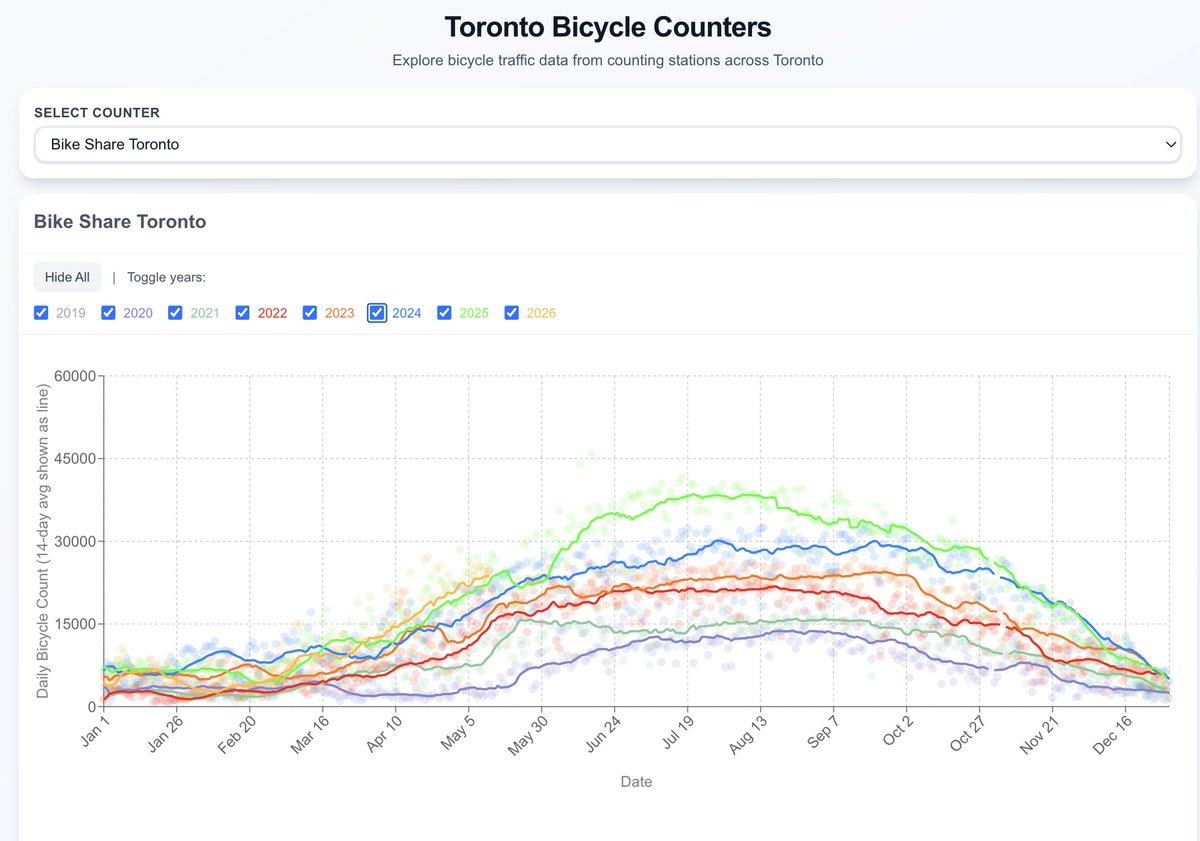Click the Hide All button
This screenshot has height=841, width=1200.
pos(67,277)
